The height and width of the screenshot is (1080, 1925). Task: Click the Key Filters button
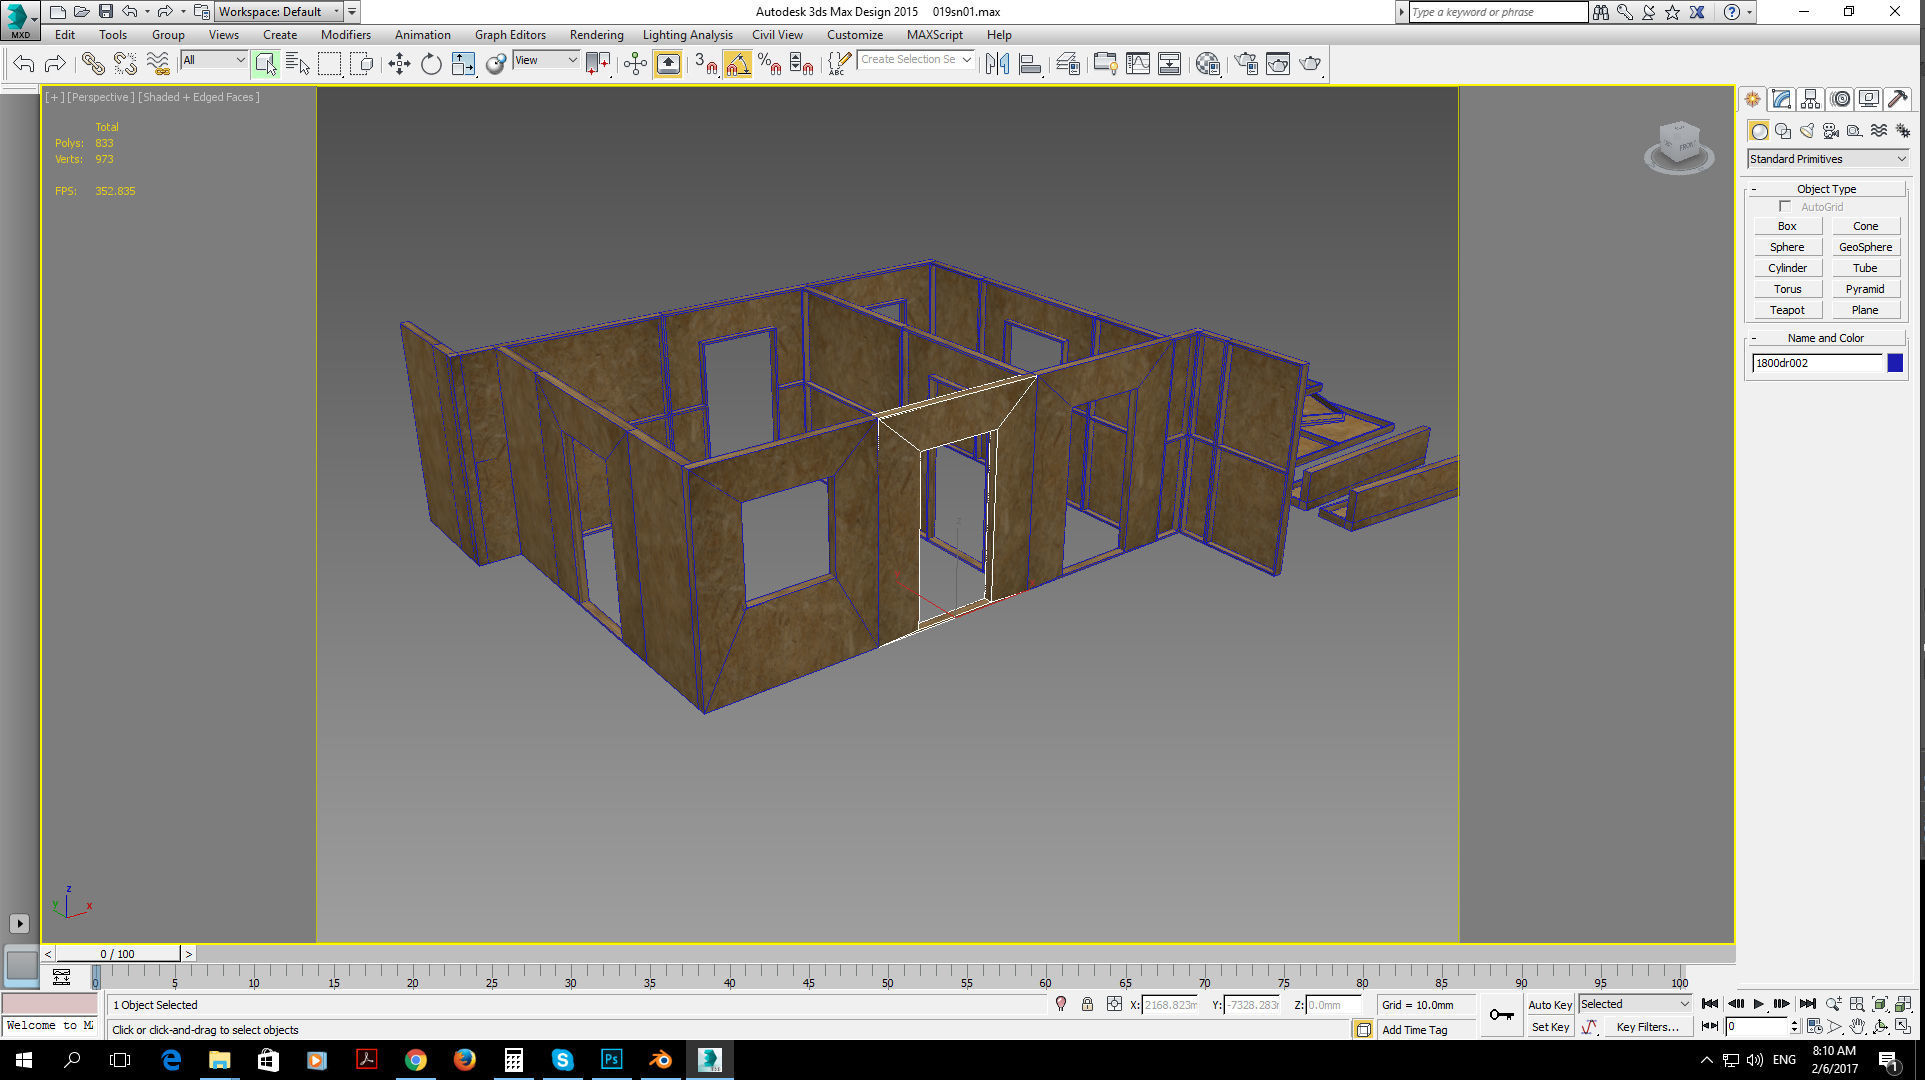click(x=1647, y=1027)
